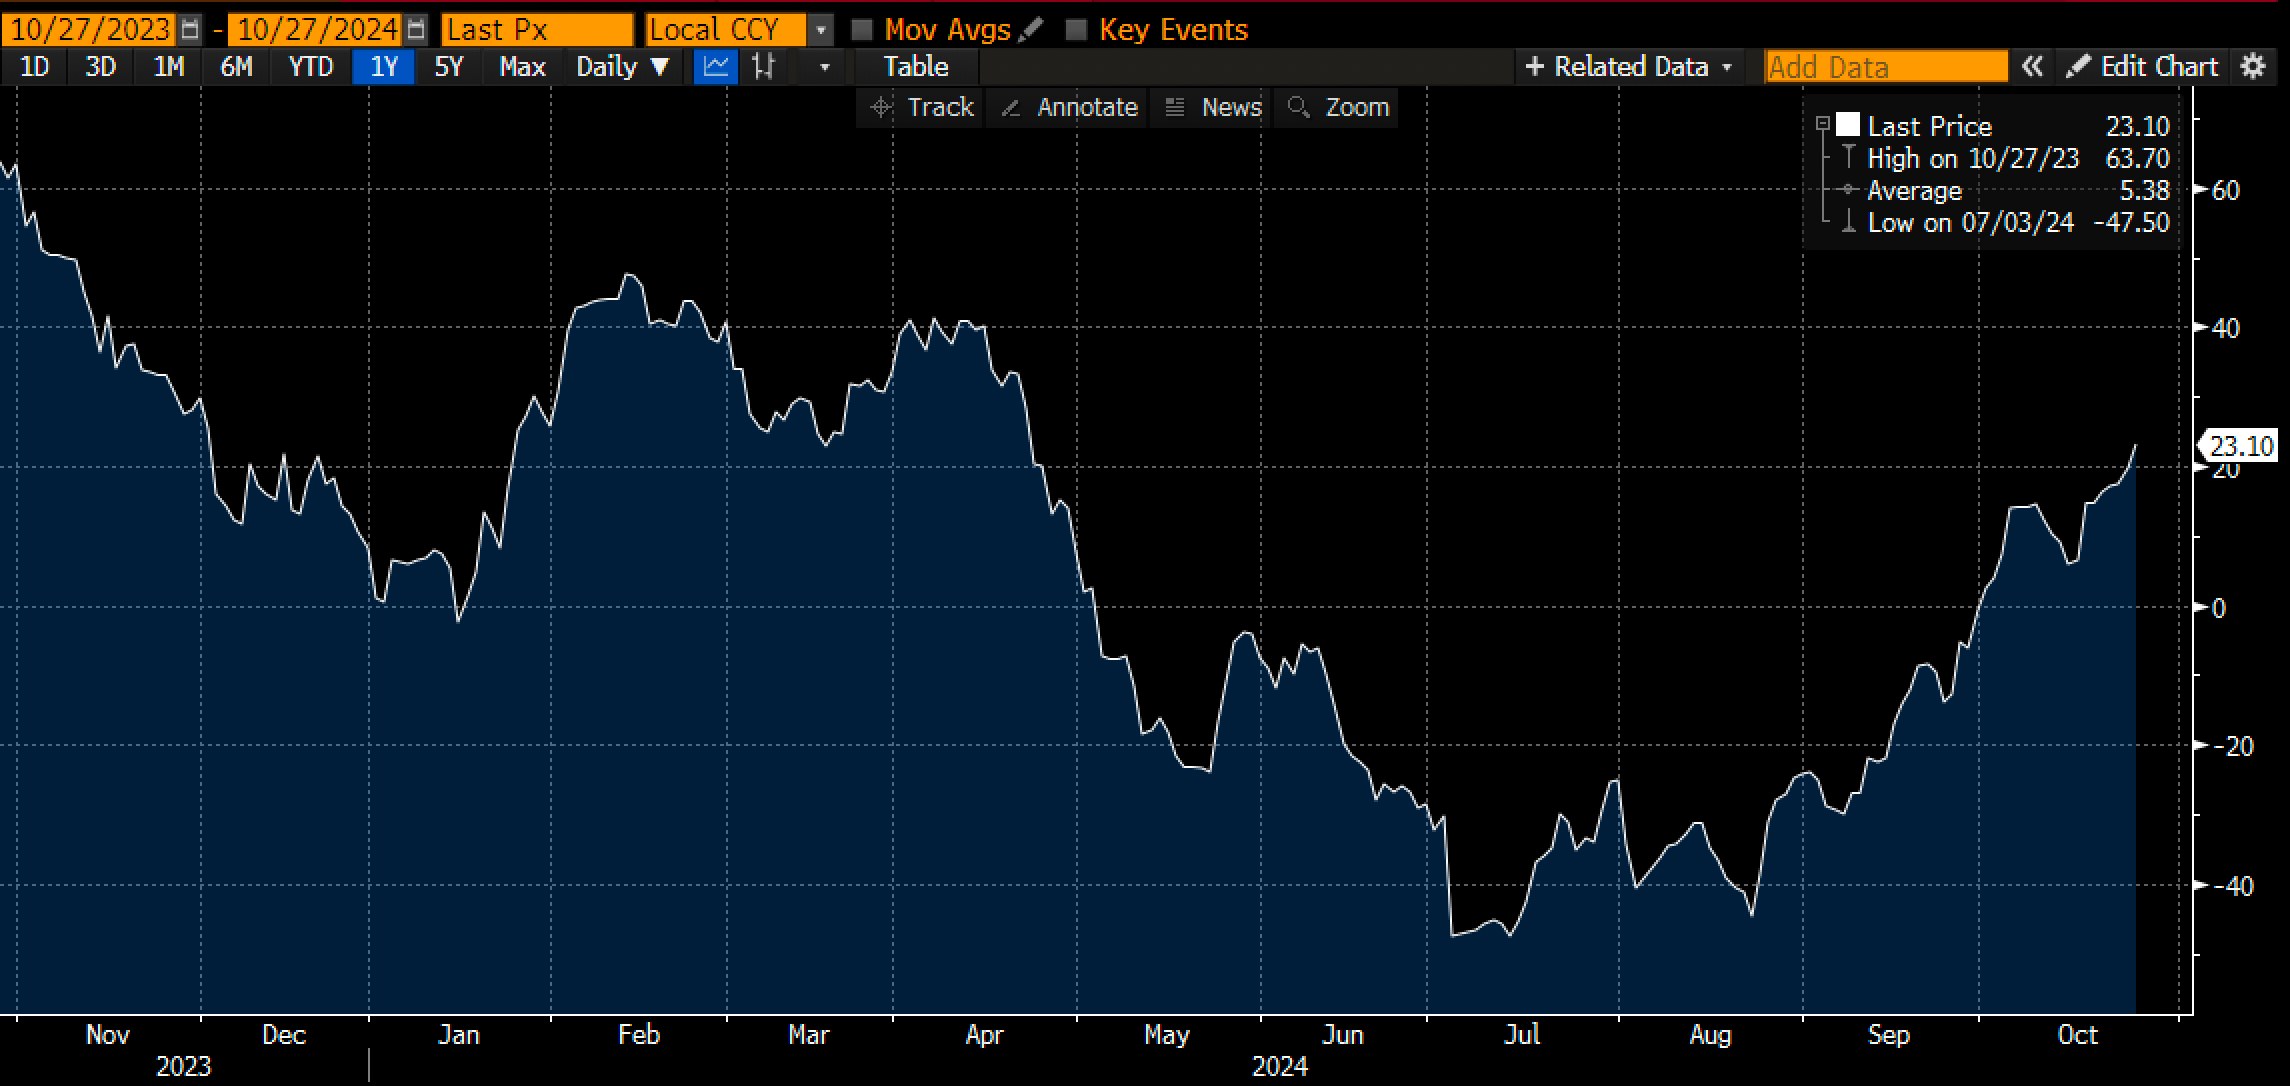Select the line chart type icon
This screenshot has width=2290, height=1086.
pyautogui.click(x=716, y=67)
